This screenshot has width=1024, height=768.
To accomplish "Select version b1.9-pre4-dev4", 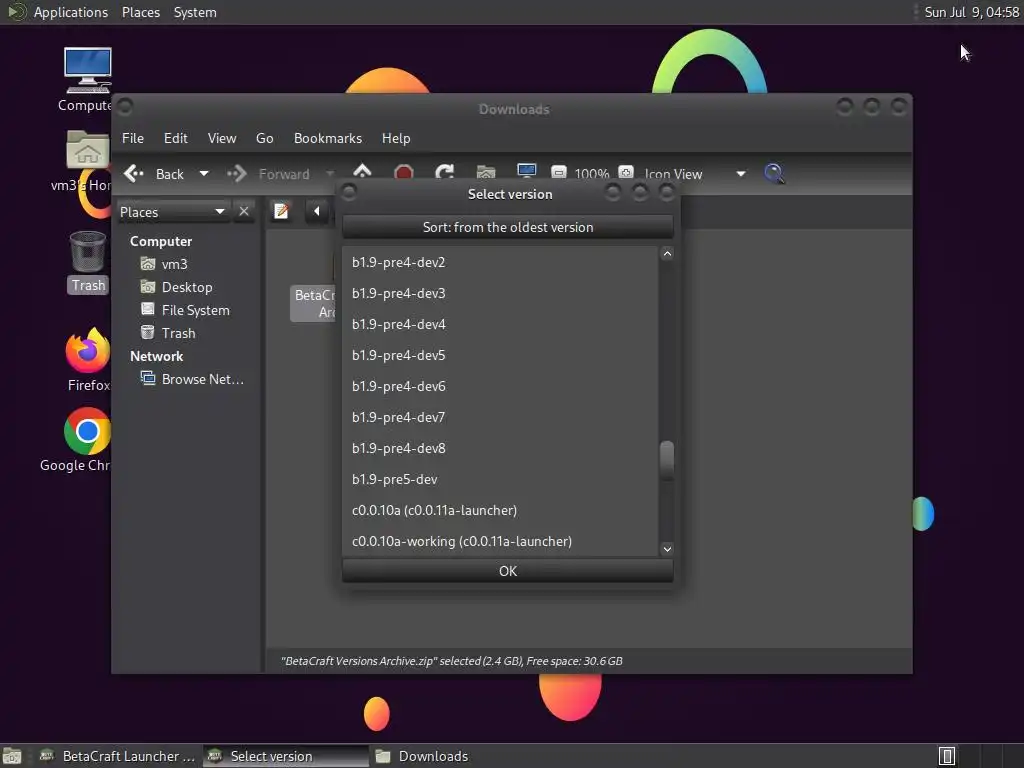I will [500, 324].
